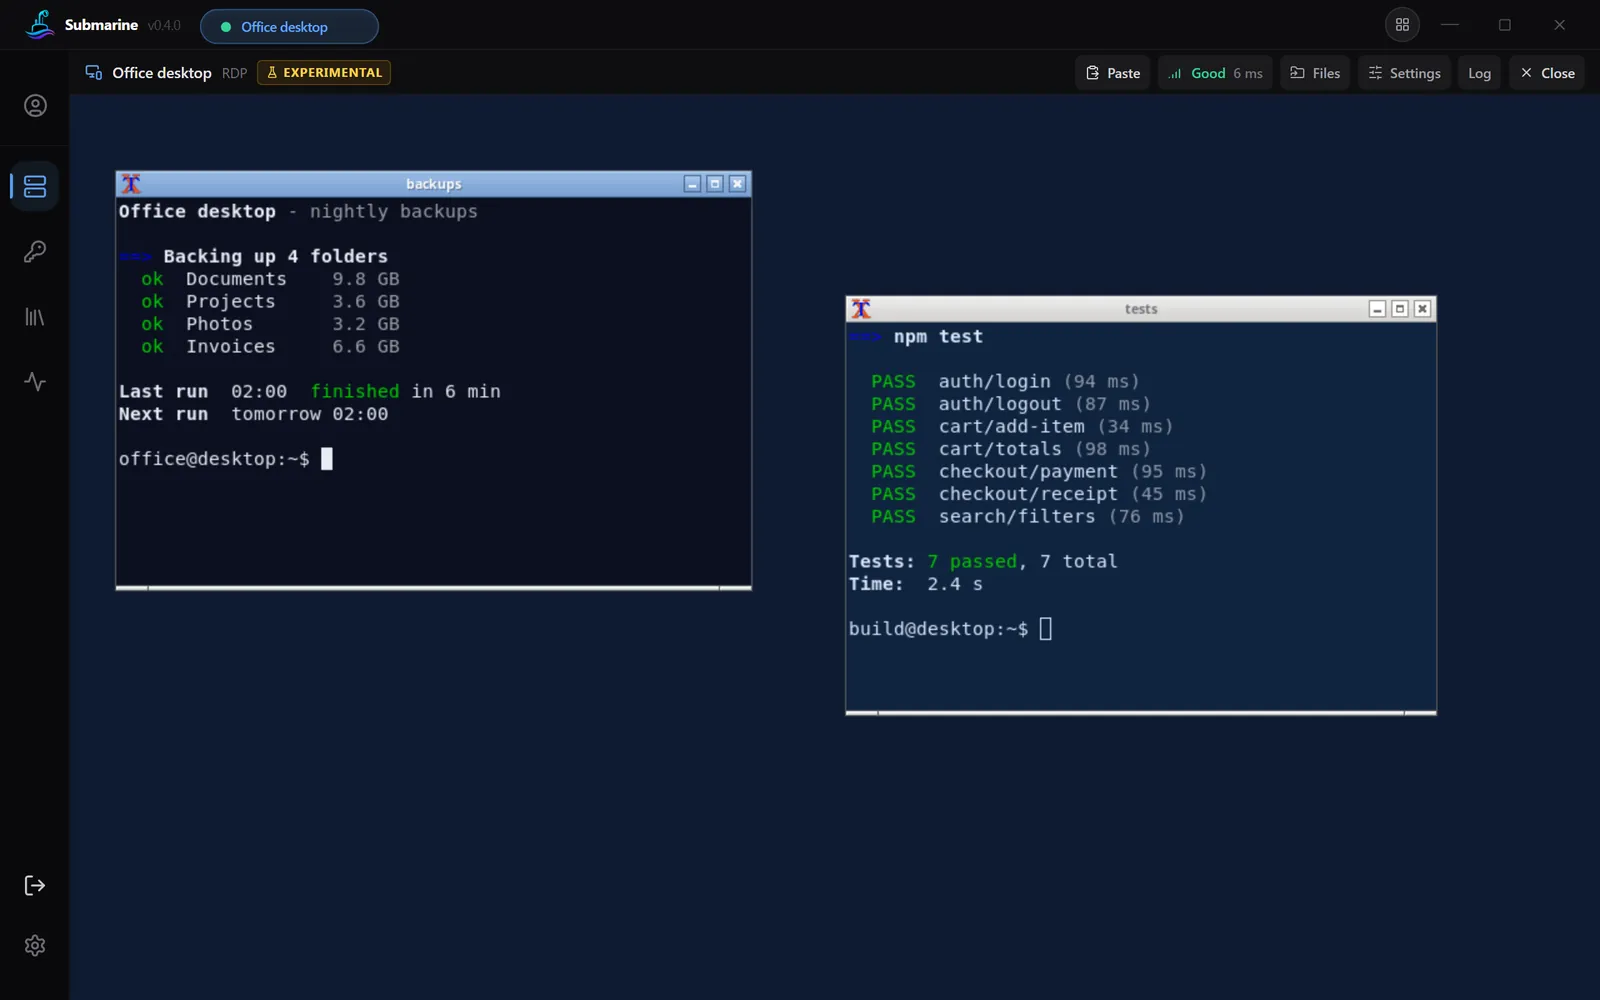The width and height of the screenshot is (1600, 1000).
Task: Click the 'npm test' command line
Action: point(938,337)
